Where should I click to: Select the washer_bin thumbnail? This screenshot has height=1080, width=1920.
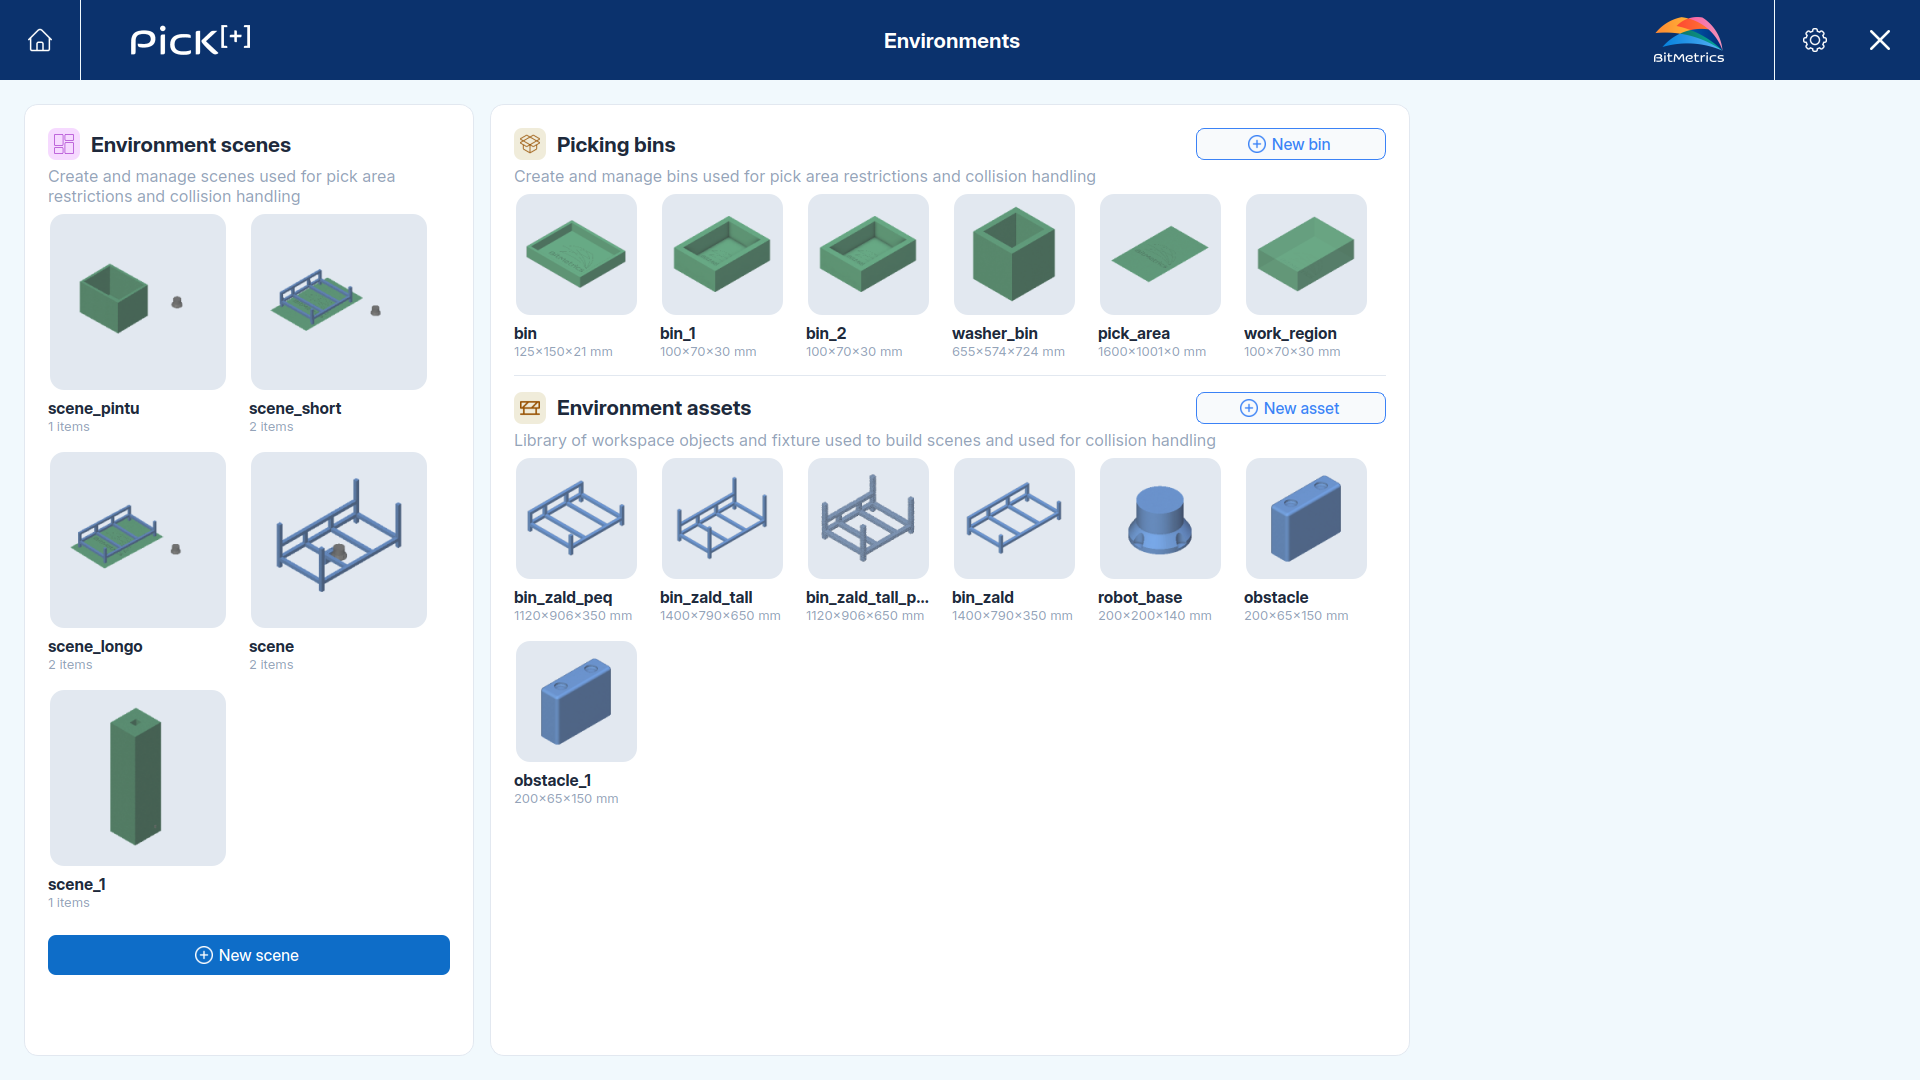tap(1014, 255)
